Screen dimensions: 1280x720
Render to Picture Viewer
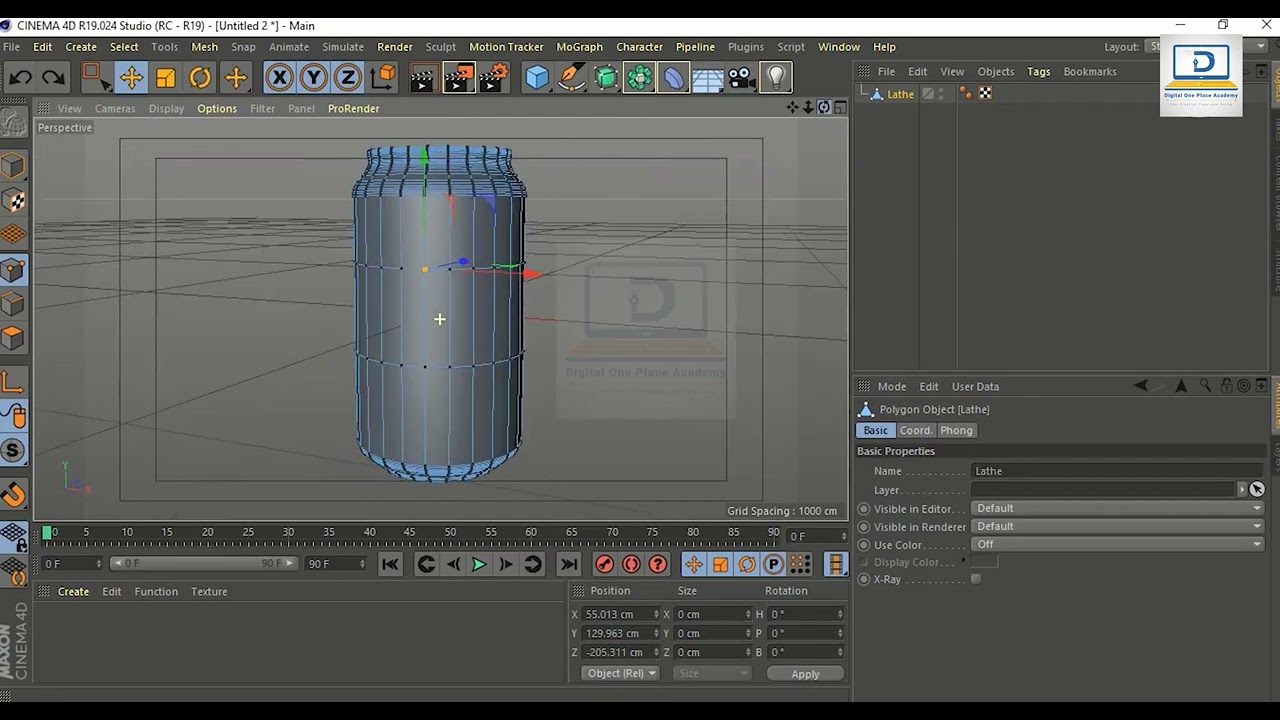coord(458,77)
